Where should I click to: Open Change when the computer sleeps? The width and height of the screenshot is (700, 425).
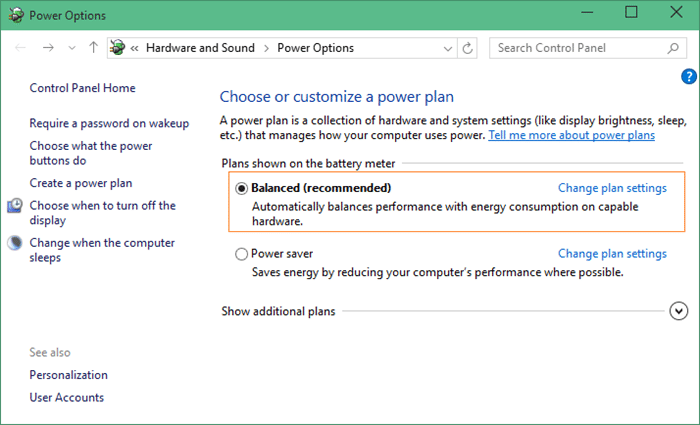(102, 250)
